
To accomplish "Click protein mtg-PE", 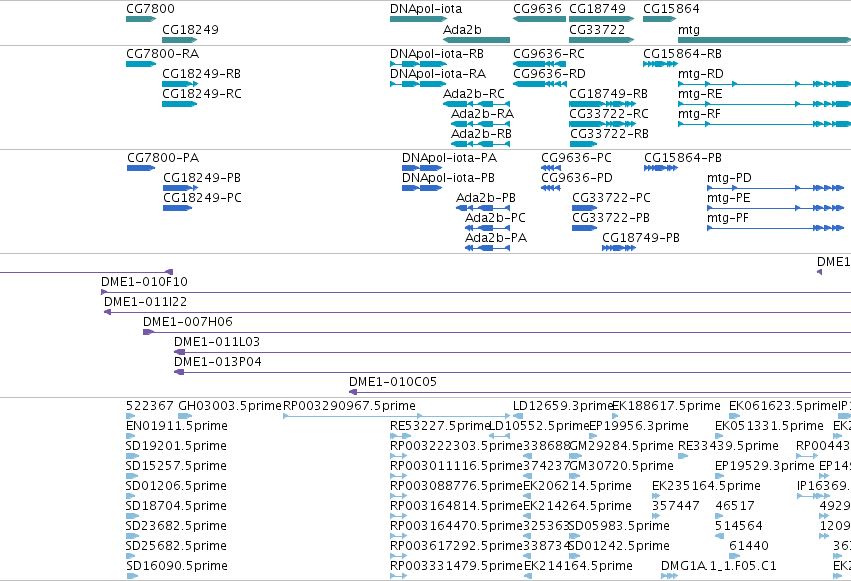I will [x=729, y=198].
